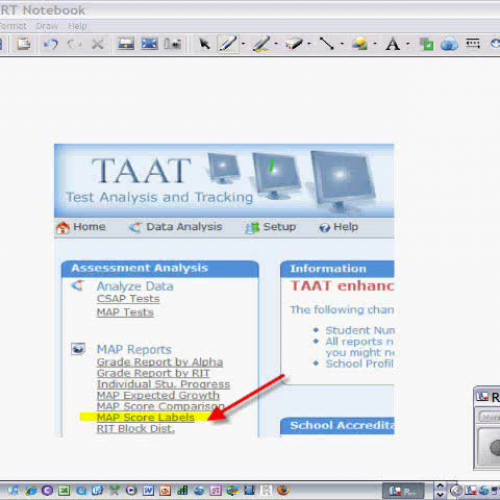Click the tray scroll up/down stepper
This screenshot has width=500, height=500.
point(440,490)
